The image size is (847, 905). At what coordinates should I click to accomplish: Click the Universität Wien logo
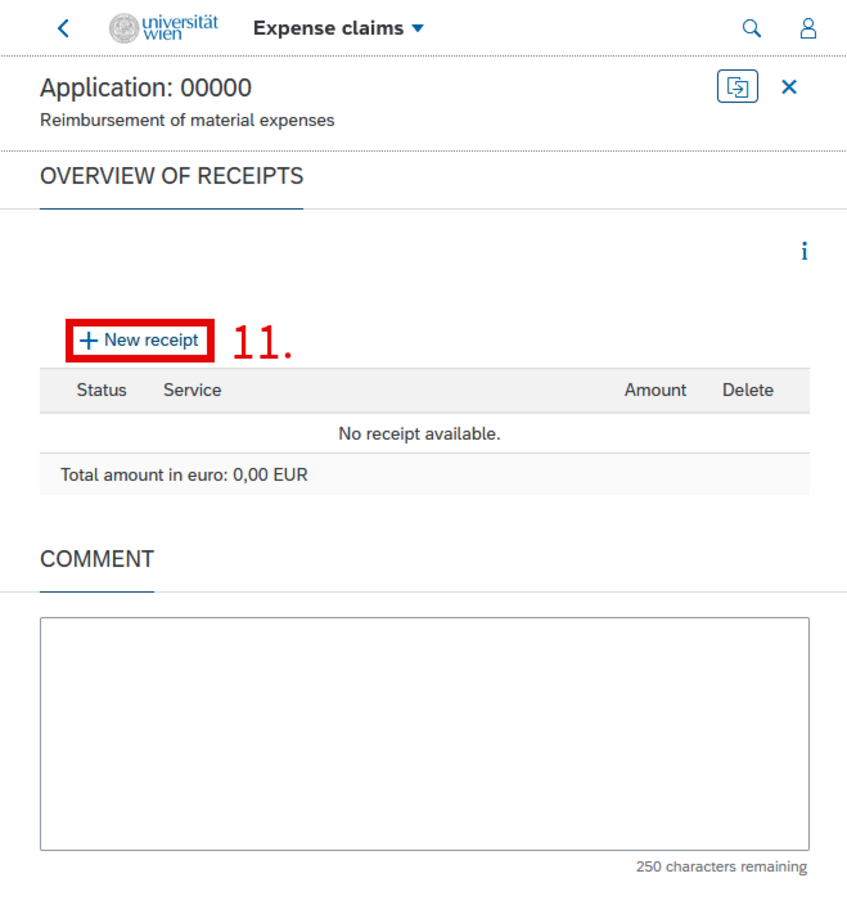click(164, 28)
